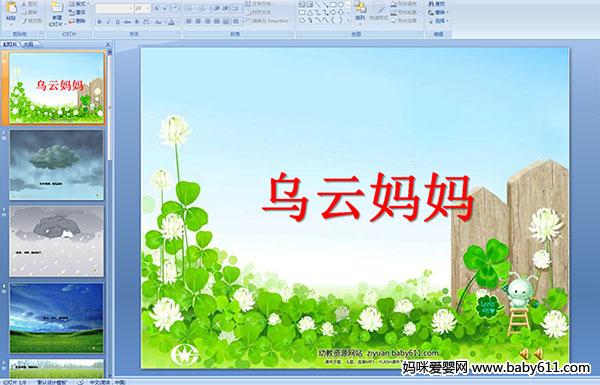Switch to the Outline tab in the side pane
Image resolution: width=600 pixels, height=385 pixels.
[28, 44]
